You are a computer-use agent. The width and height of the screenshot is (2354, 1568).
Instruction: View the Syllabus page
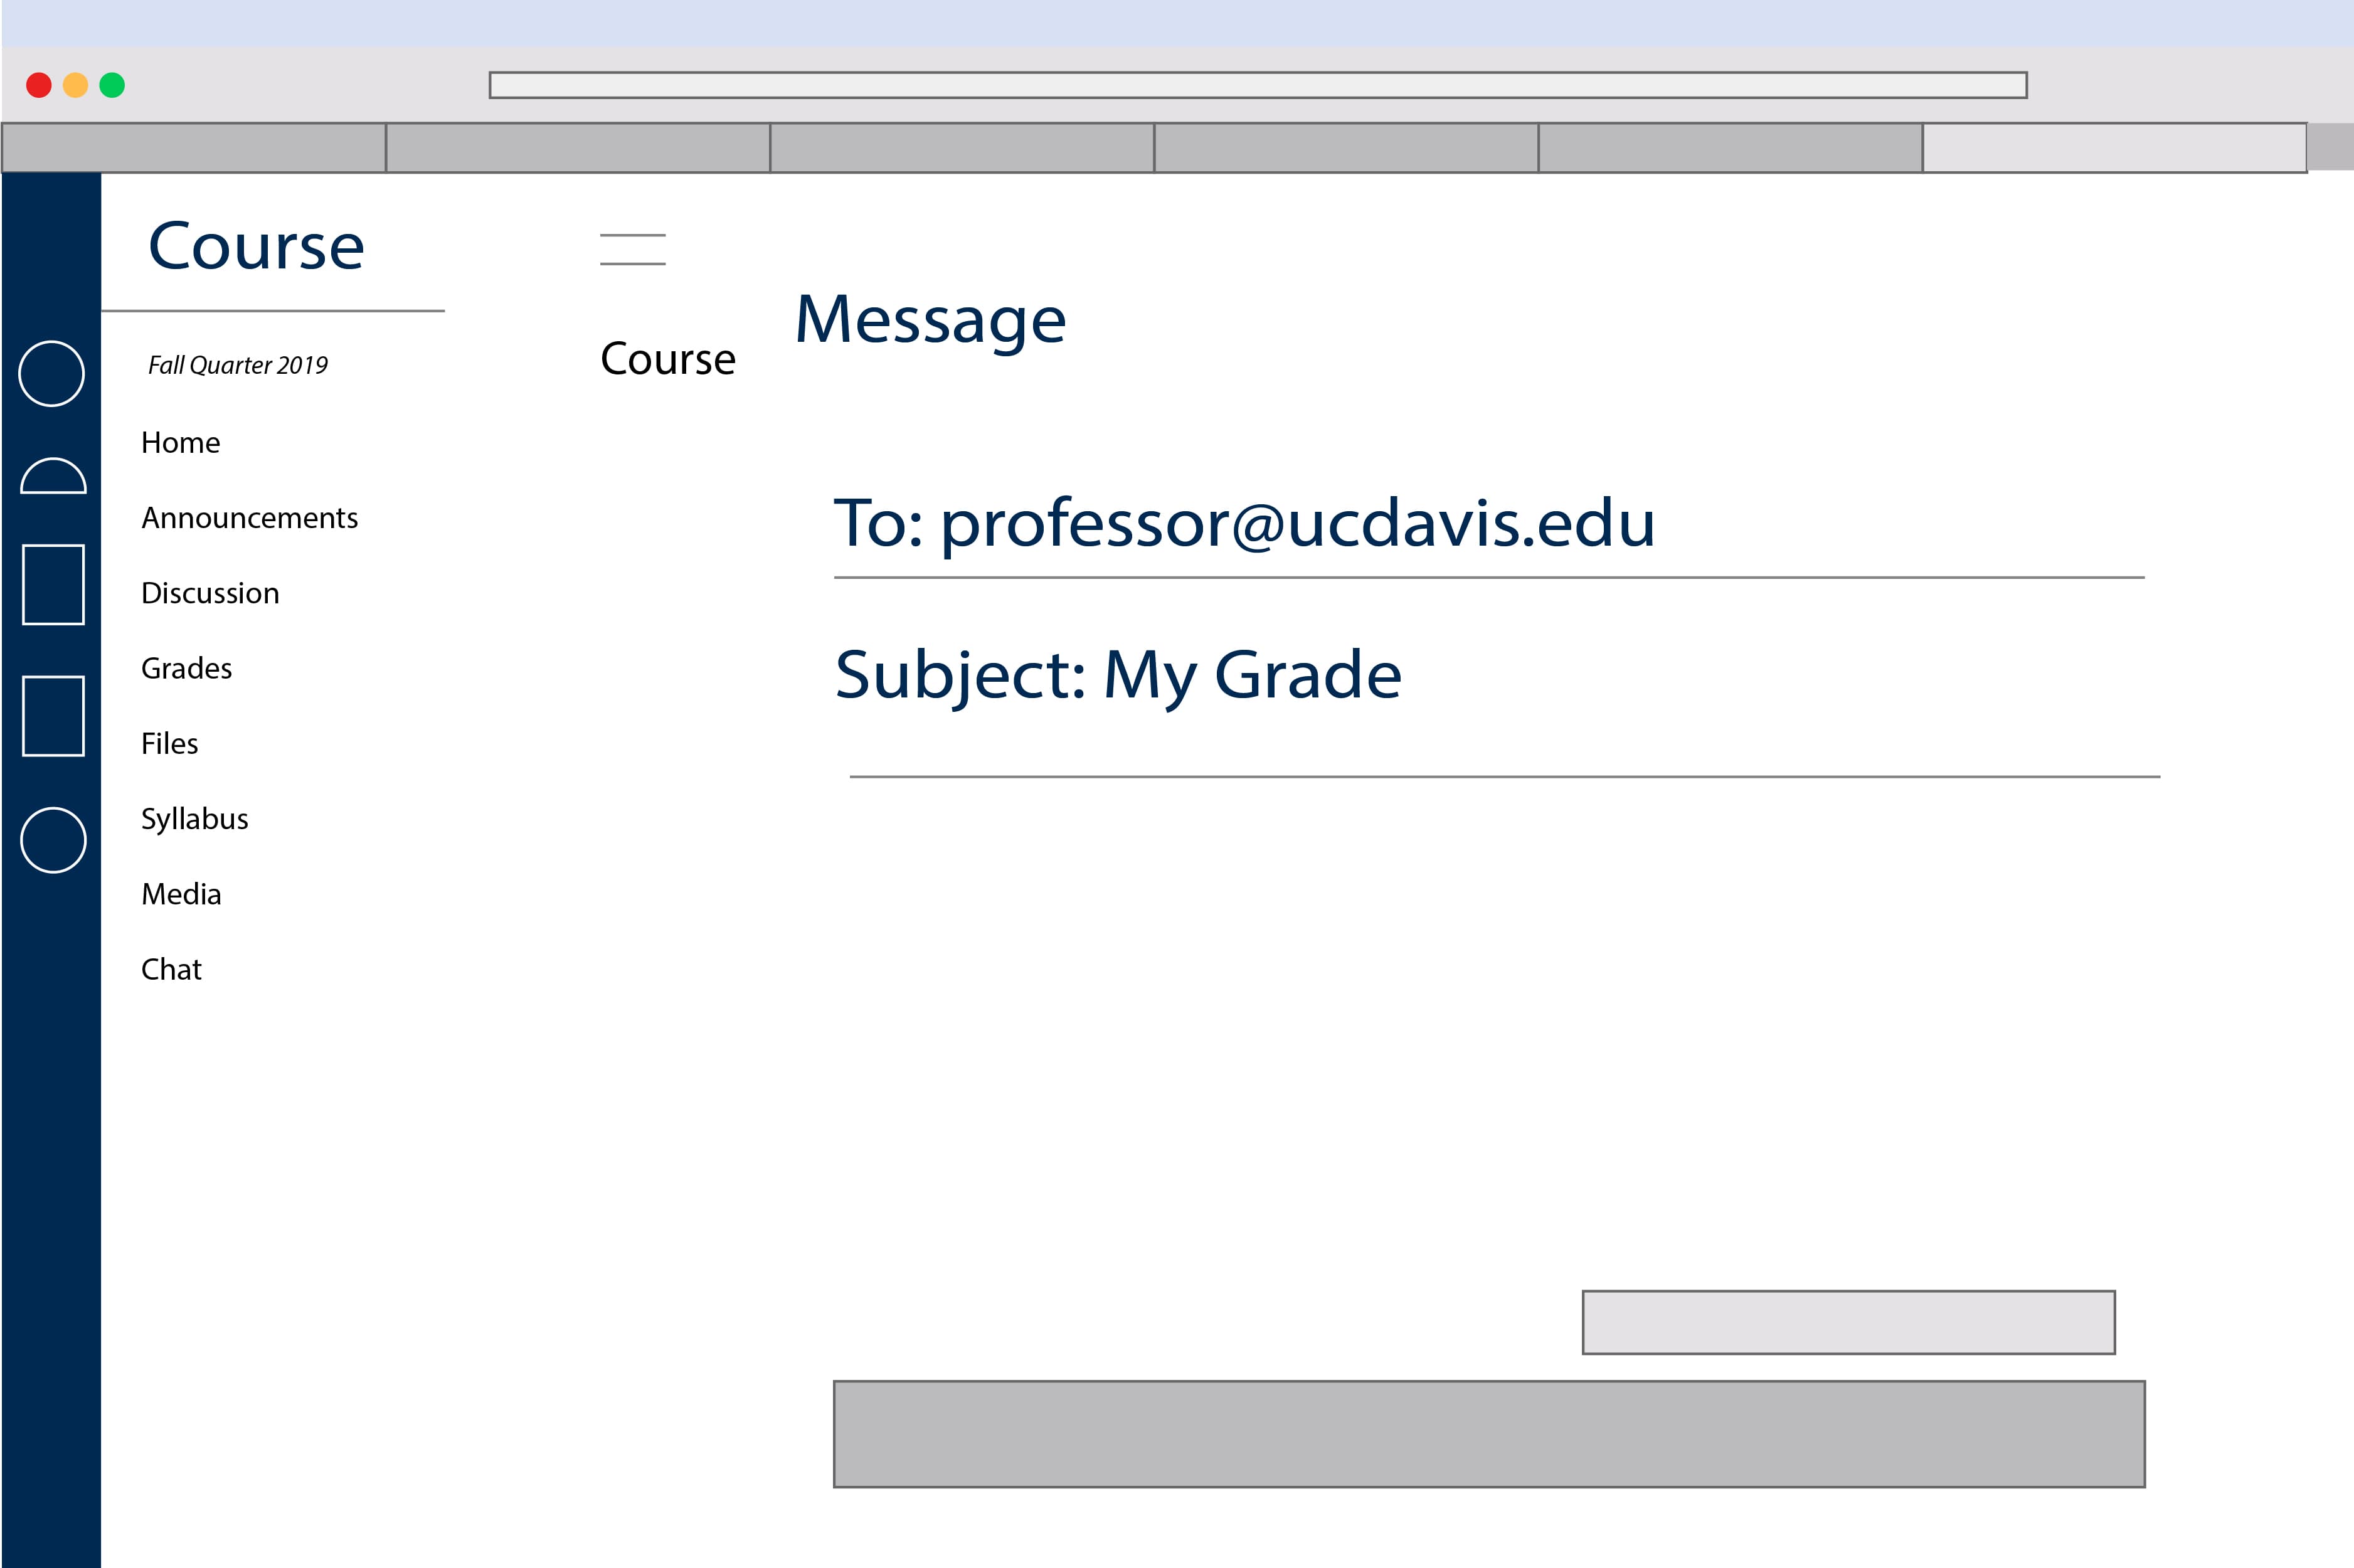point(194,819)
